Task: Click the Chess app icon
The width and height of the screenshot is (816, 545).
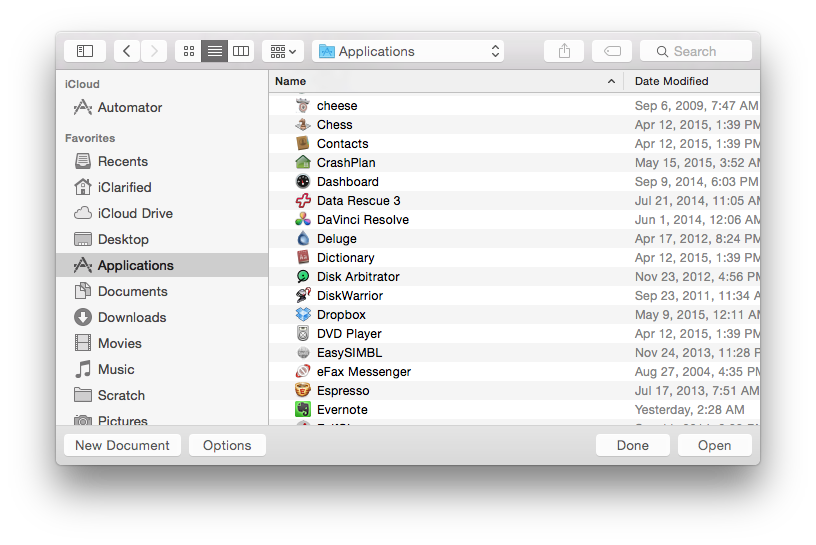Action: [x=303, y=124]
